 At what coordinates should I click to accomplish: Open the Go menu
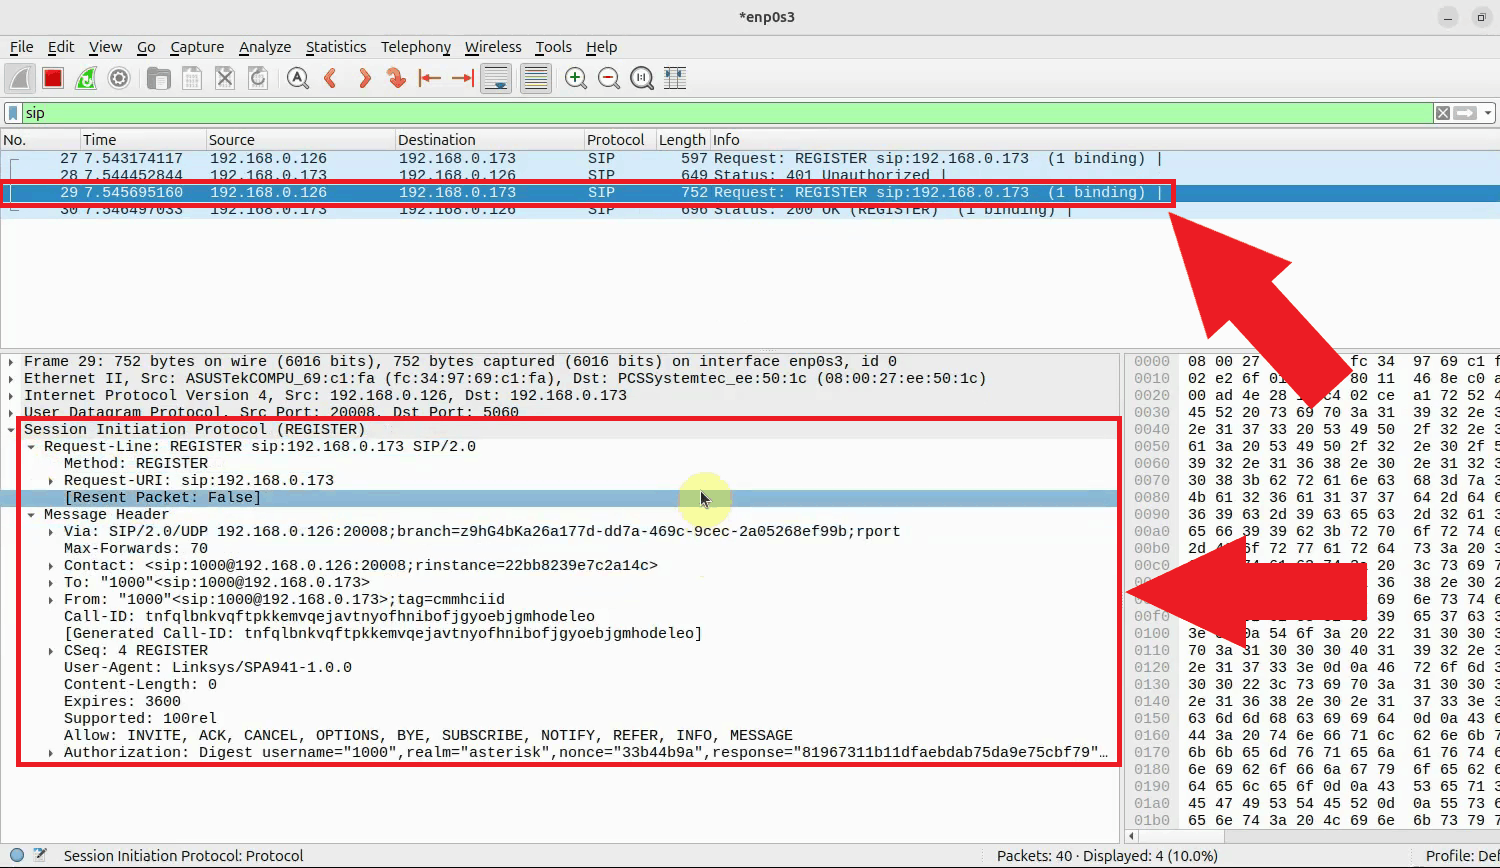pyautogui.click(x=146, y=47)
